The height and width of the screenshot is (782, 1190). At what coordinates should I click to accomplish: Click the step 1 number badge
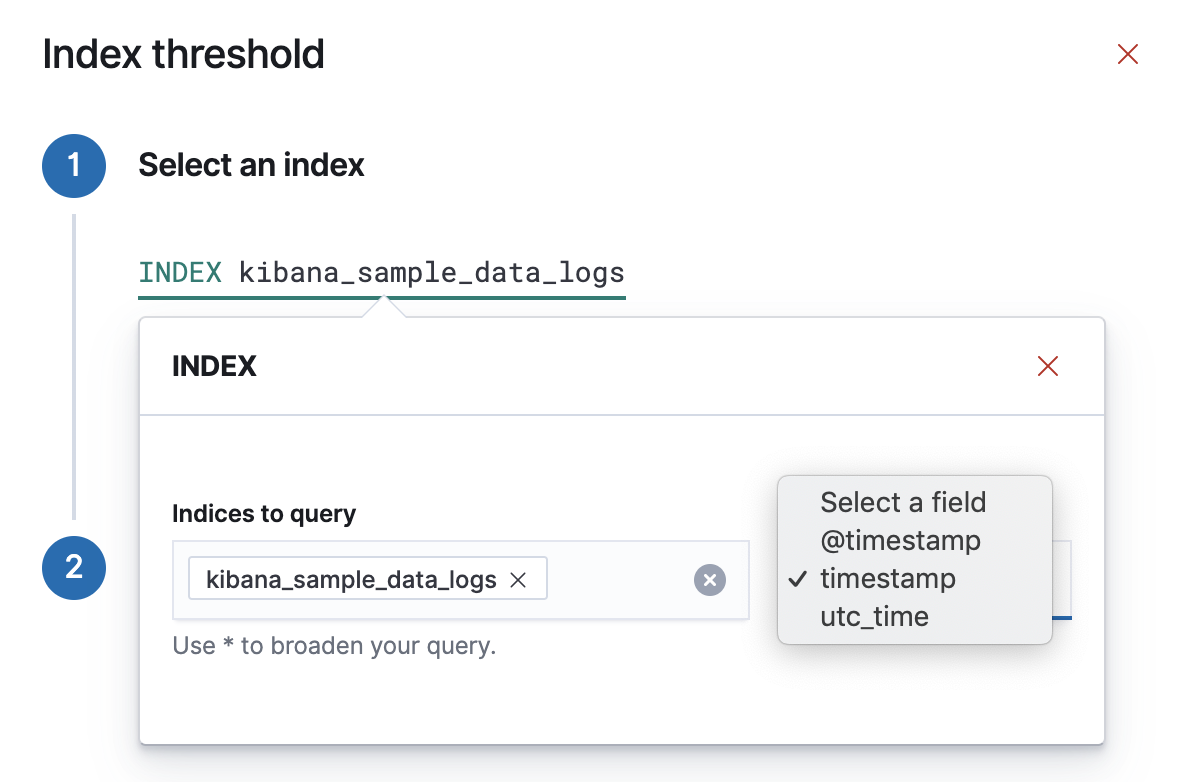[x=74, y=165]
